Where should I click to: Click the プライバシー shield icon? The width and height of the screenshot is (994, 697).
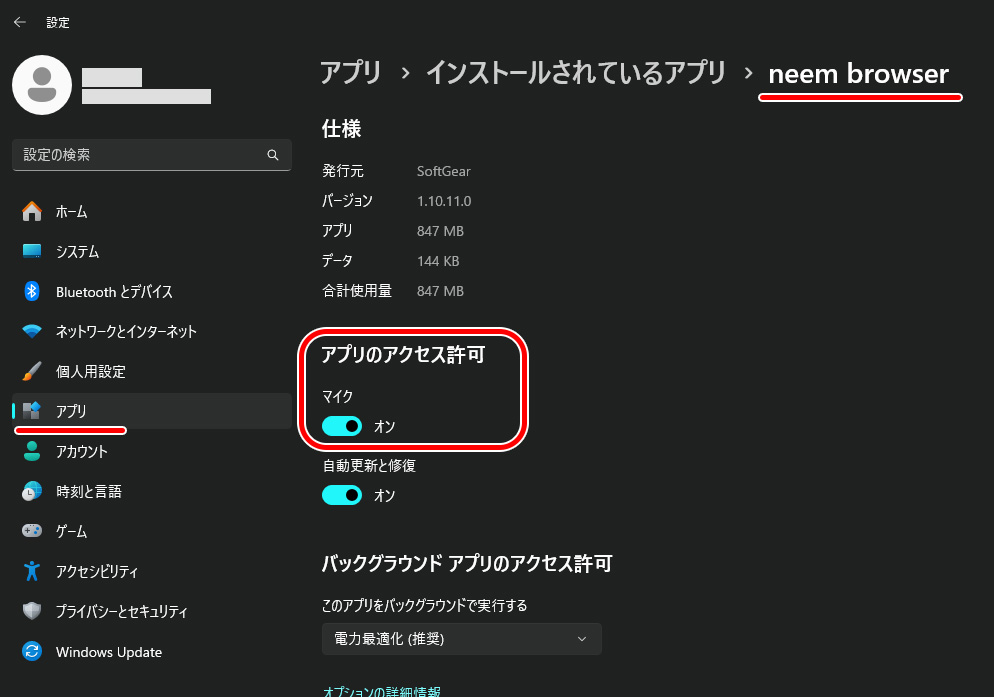[32, 611]
